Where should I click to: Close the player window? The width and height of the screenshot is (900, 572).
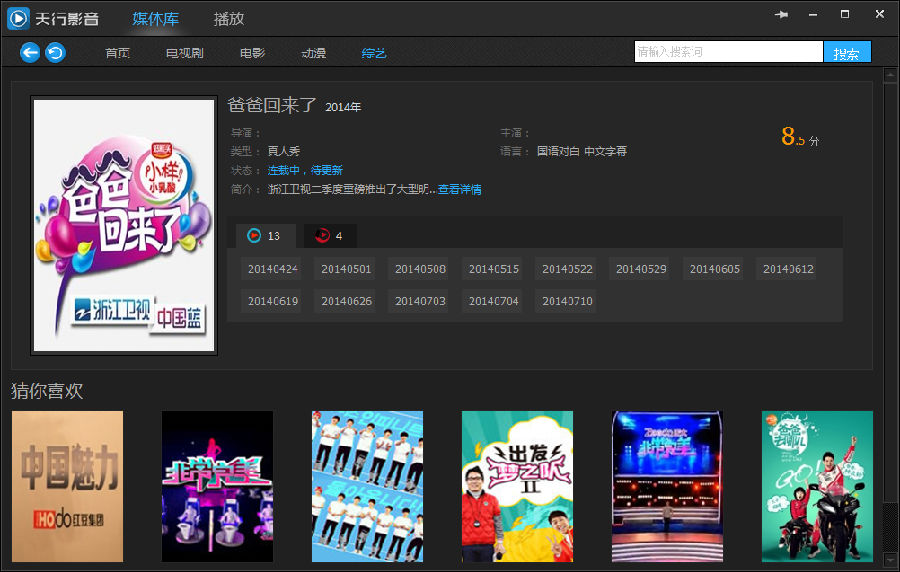(880, 14)
